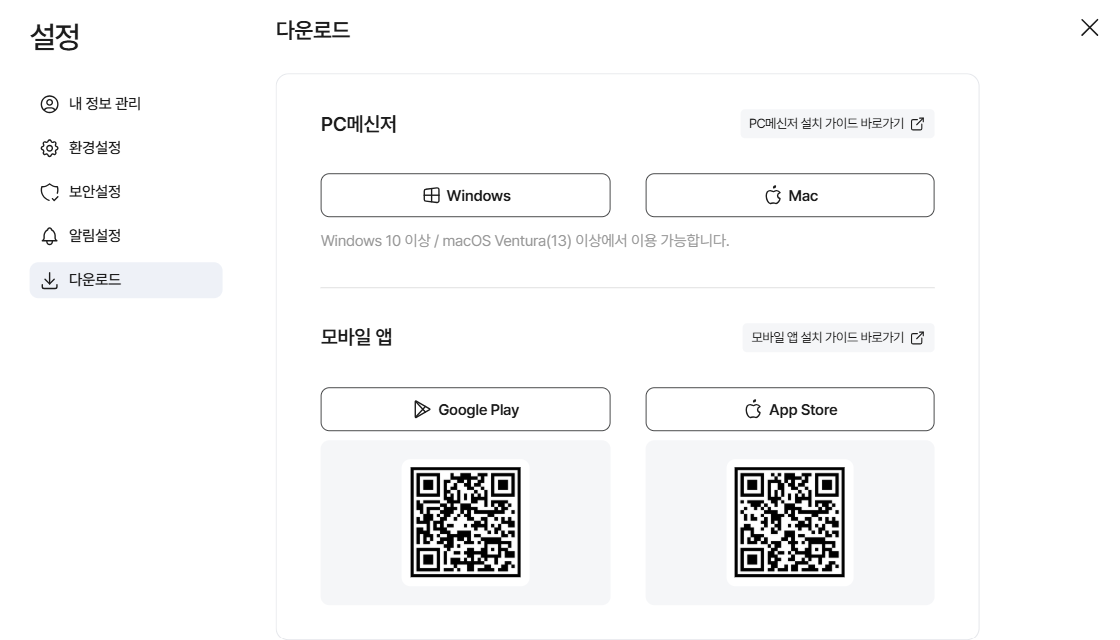Click external link icon in 모바일 앱 guide
Screen dimensions: 1120x640
click(x=917, y=338)
